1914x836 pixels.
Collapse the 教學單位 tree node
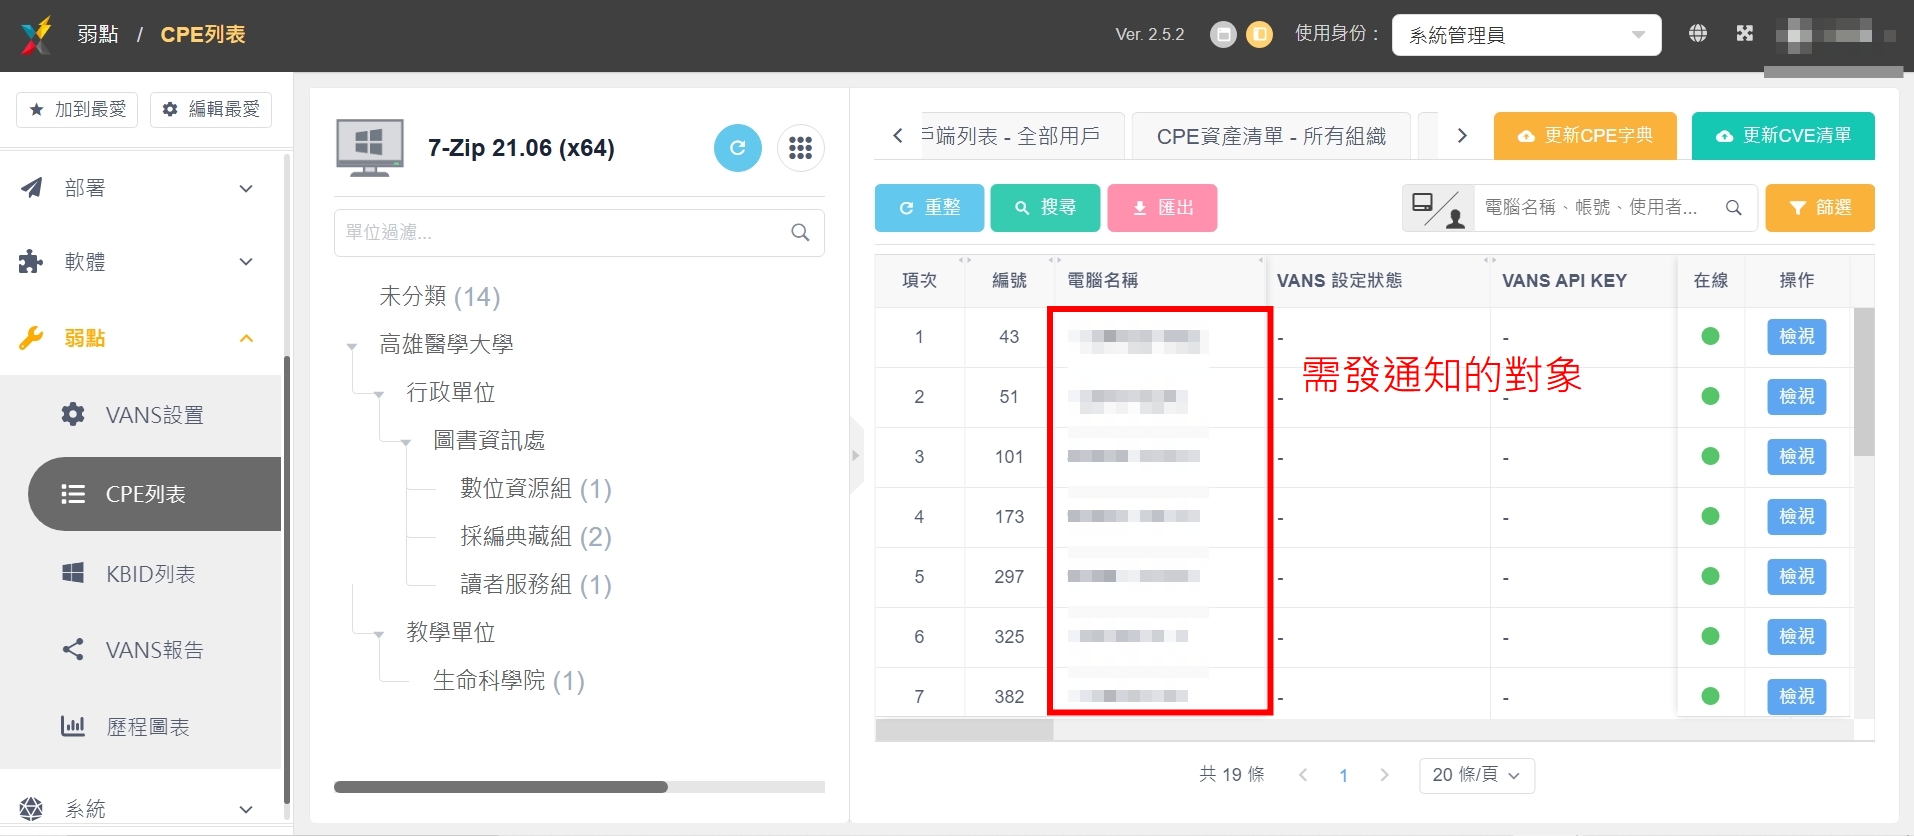(379, 635)
